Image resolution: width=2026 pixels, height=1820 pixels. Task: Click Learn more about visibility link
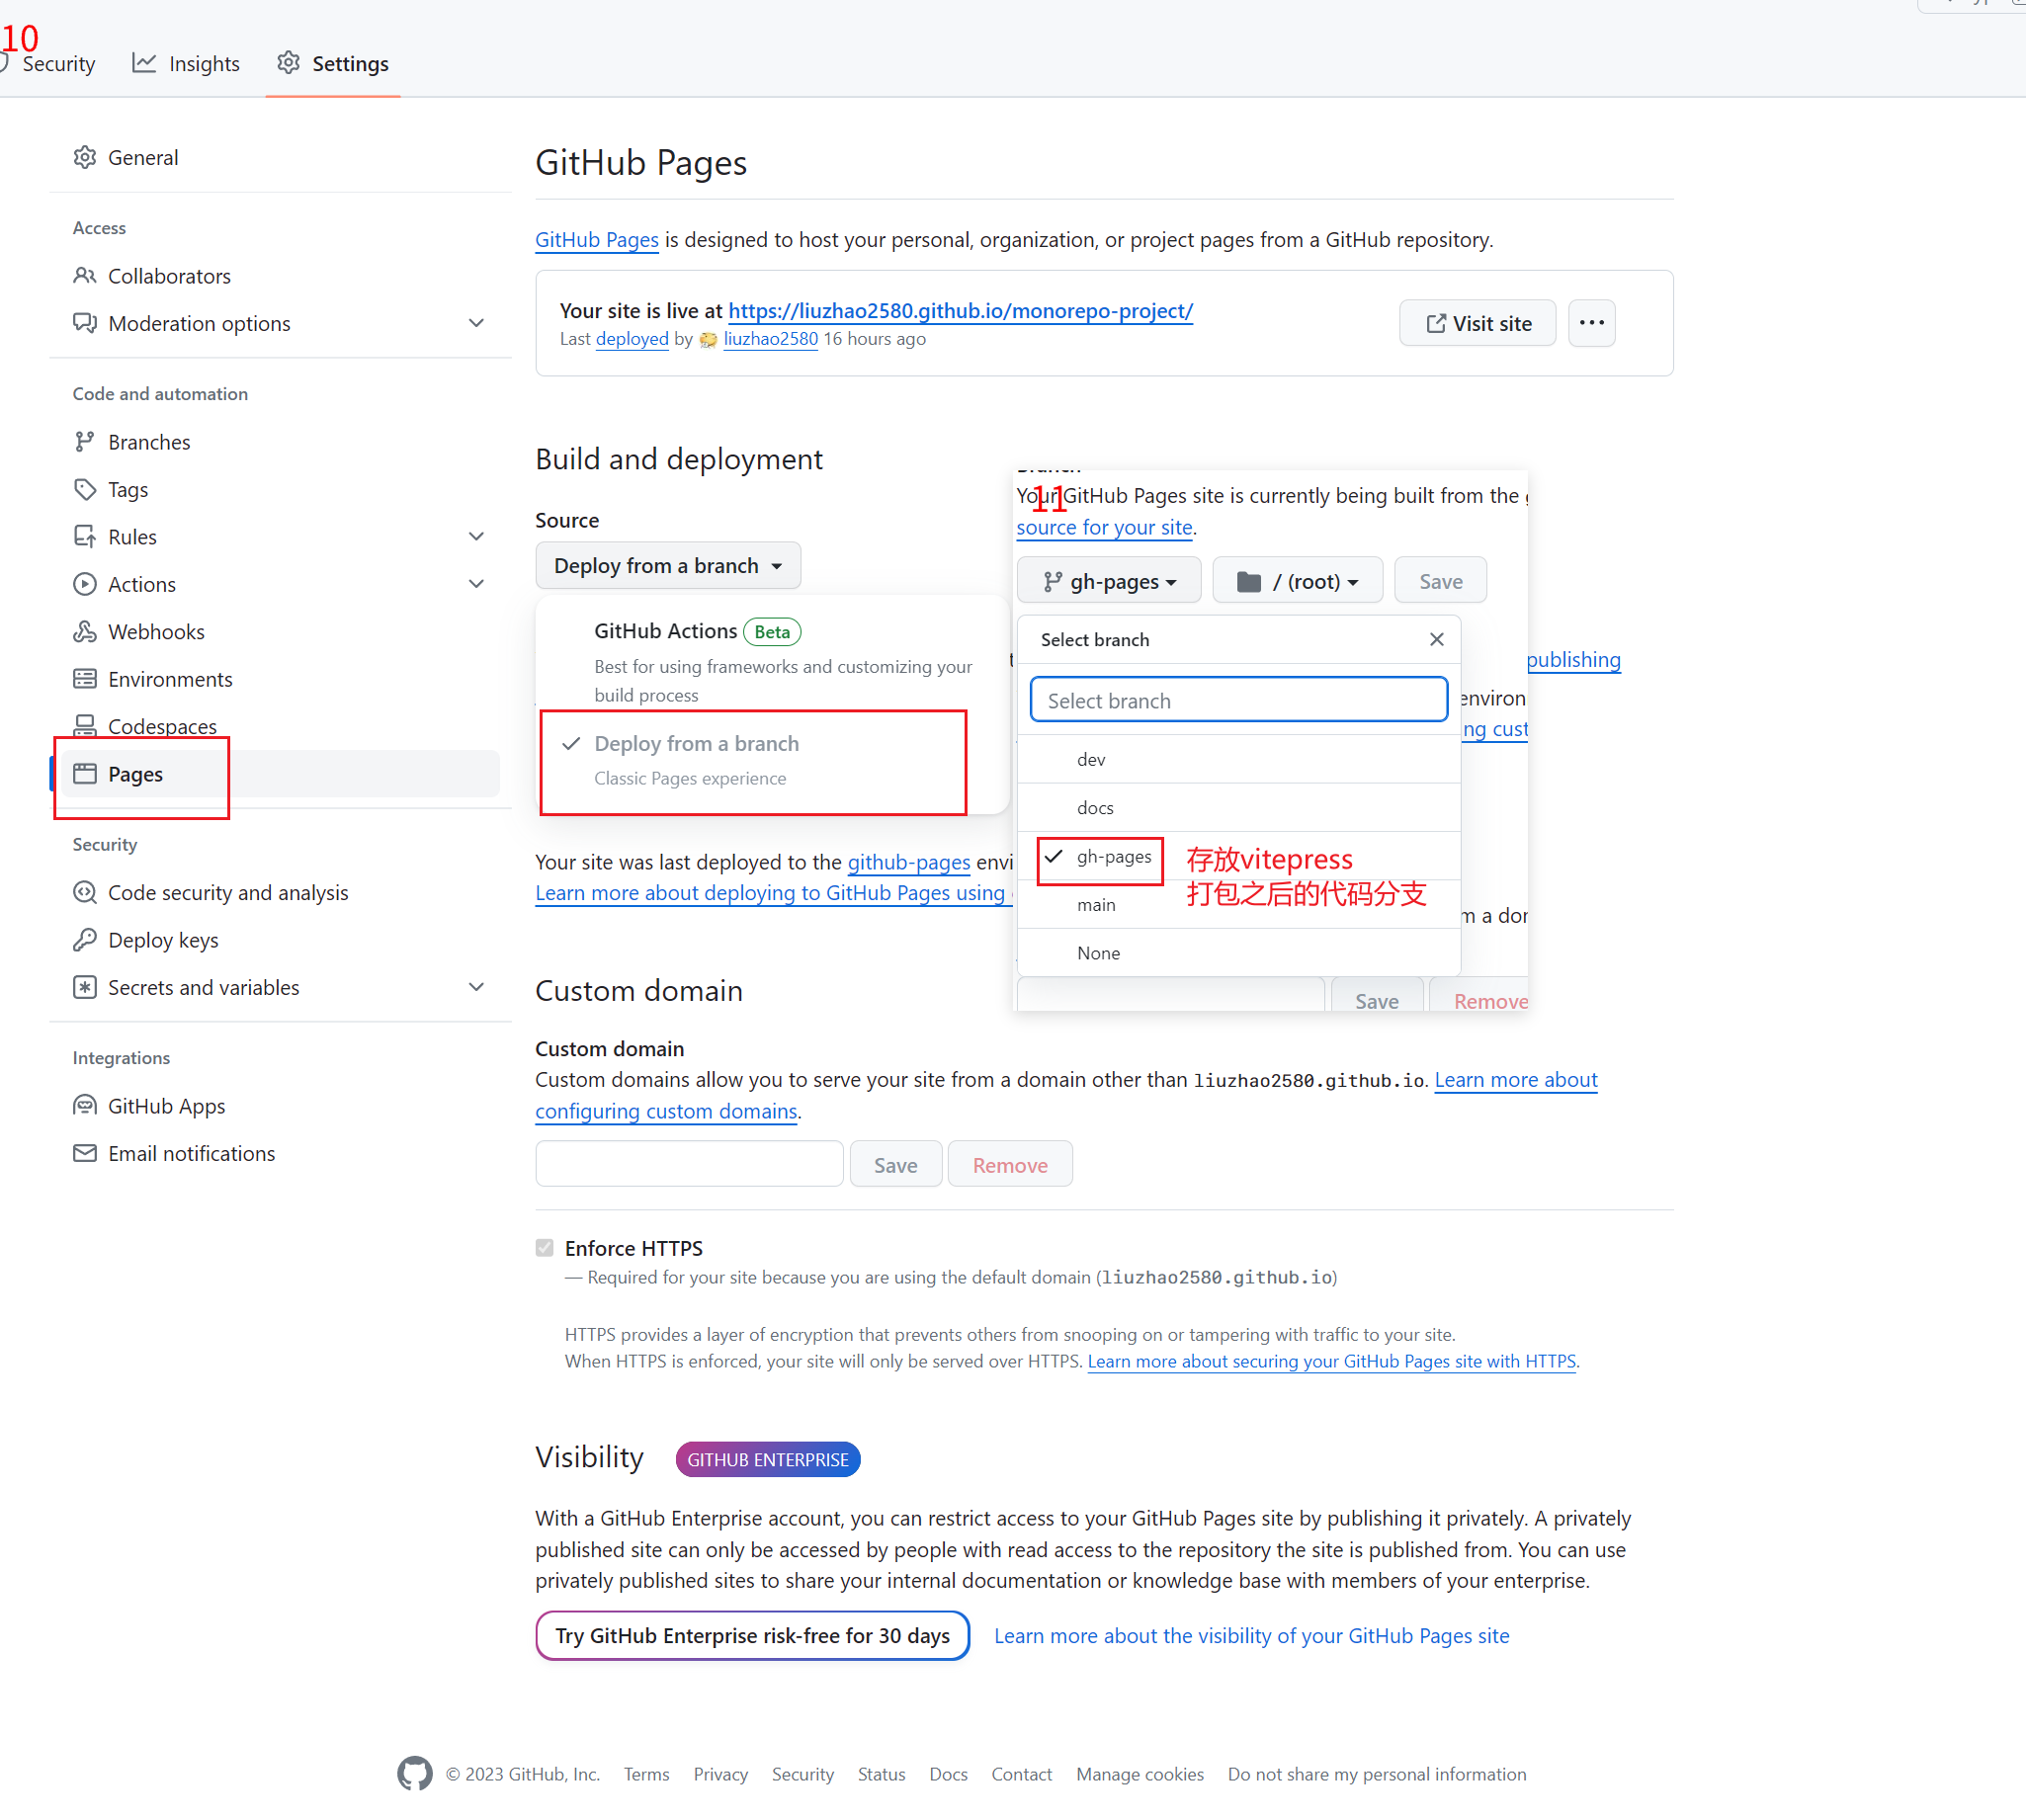tap(1251, 1634)
